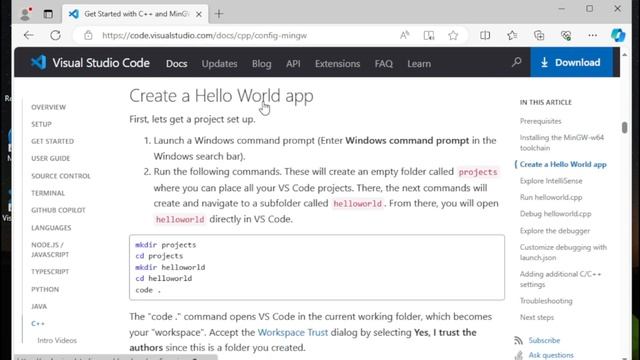Jump to Adding additional C/C++ settings
The image size is (640, 360).
pos(560,279)
